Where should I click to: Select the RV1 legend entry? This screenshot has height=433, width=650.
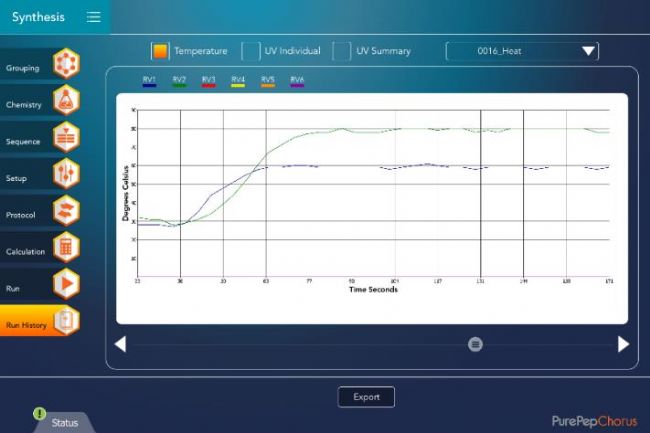(x=149, y=82)
